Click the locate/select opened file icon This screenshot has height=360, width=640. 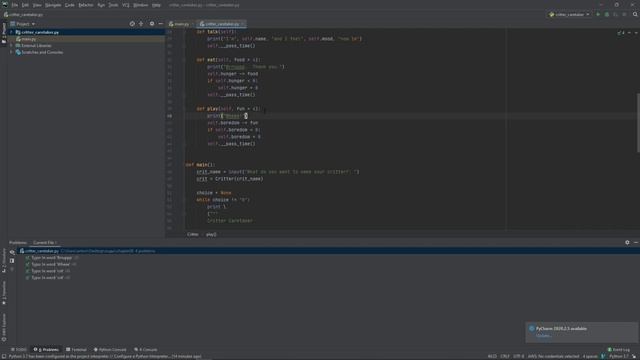pos(132,24)
